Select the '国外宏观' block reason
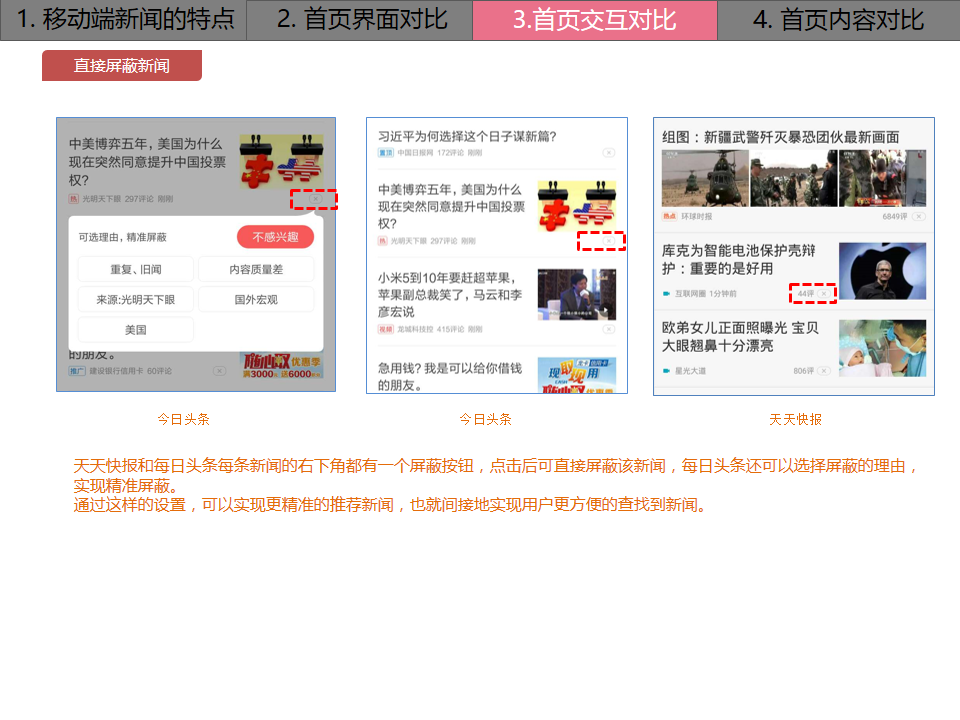This screenshot has height=720, width=960. [x=256, y=299]
